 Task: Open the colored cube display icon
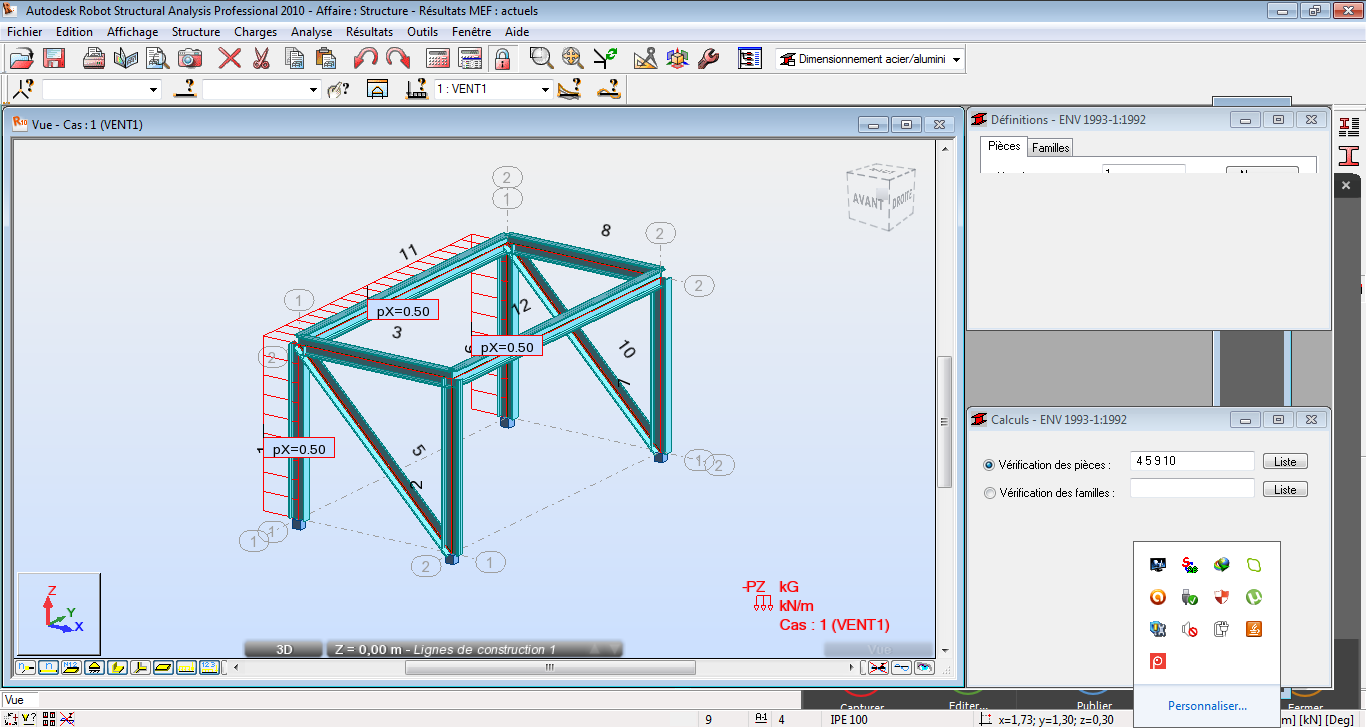click(x=677, y=58)
